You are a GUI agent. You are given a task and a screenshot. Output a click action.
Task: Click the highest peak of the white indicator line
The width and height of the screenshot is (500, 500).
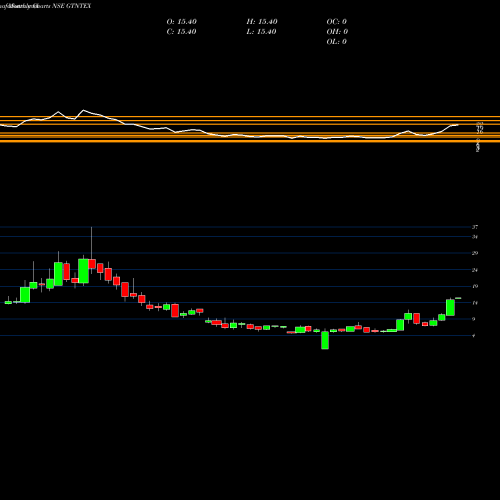click(x=83, y=110)
